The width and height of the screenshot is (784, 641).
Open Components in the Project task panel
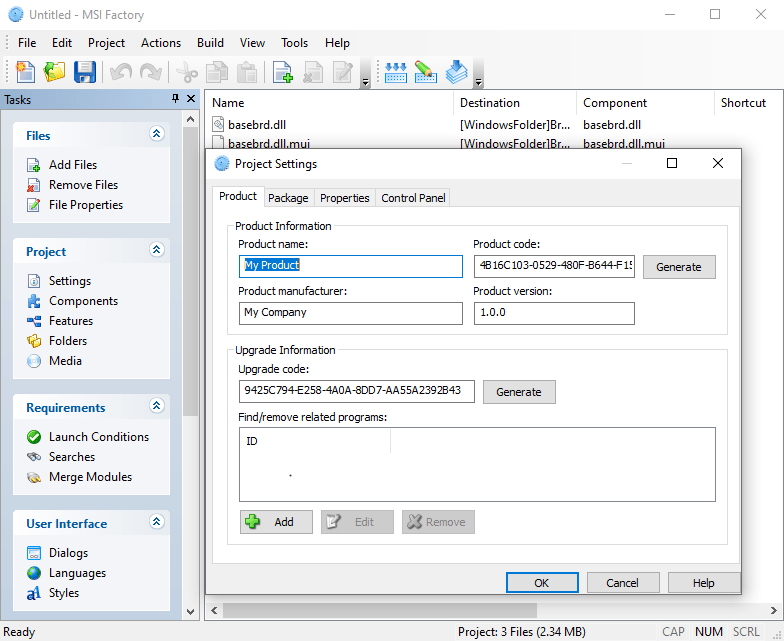83,301
